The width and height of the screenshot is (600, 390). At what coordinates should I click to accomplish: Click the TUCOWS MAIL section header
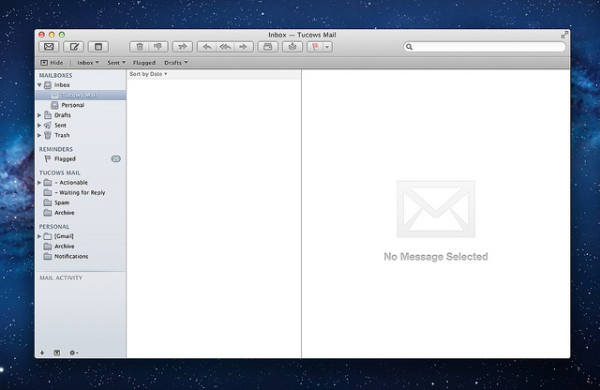click(60, 173)
